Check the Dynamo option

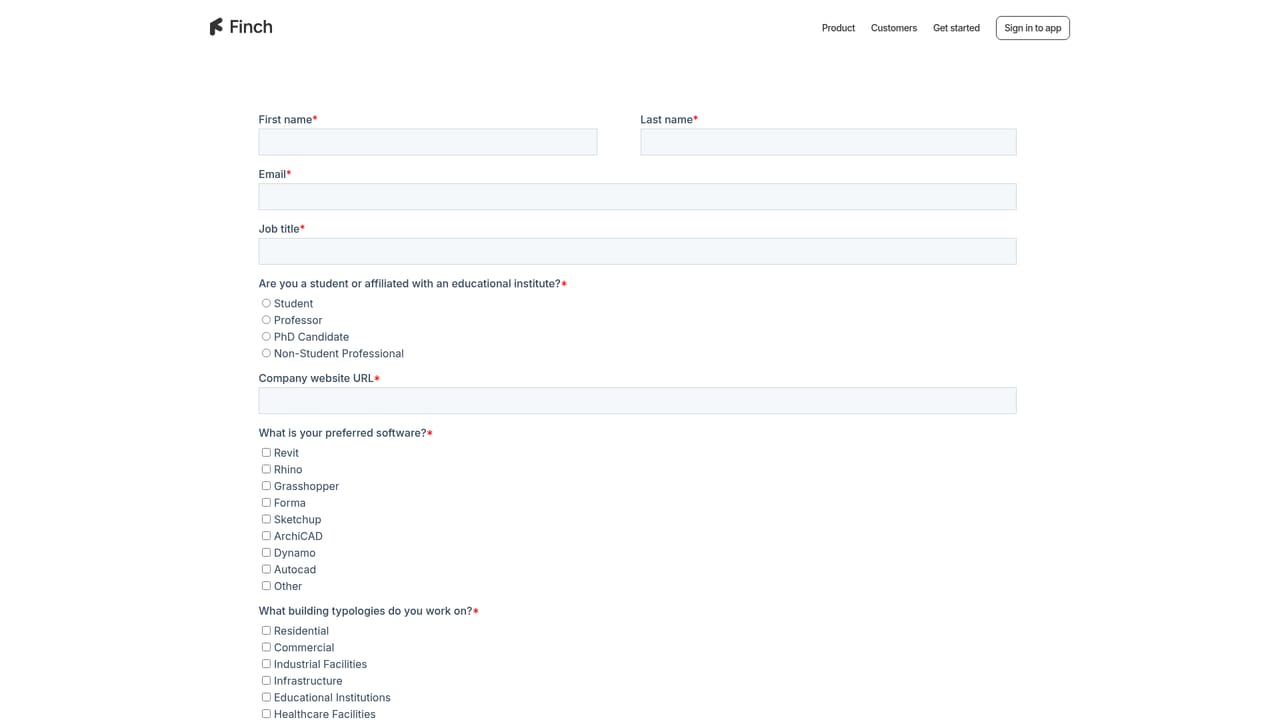point(266,552)
